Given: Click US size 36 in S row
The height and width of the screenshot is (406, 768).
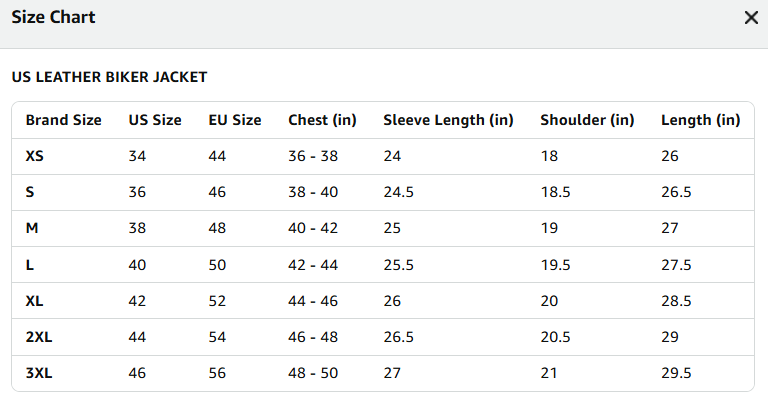Looking at the screenshot, I should [x=137, y=192].
